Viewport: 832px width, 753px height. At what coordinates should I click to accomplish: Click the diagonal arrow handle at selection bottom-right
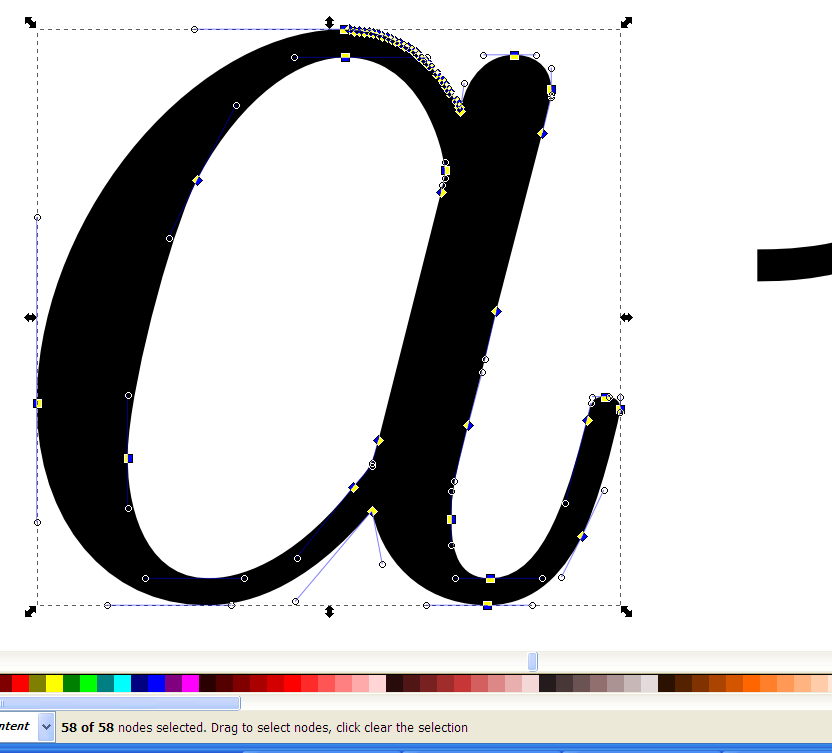pyautogui.click(x=627, y=613)
